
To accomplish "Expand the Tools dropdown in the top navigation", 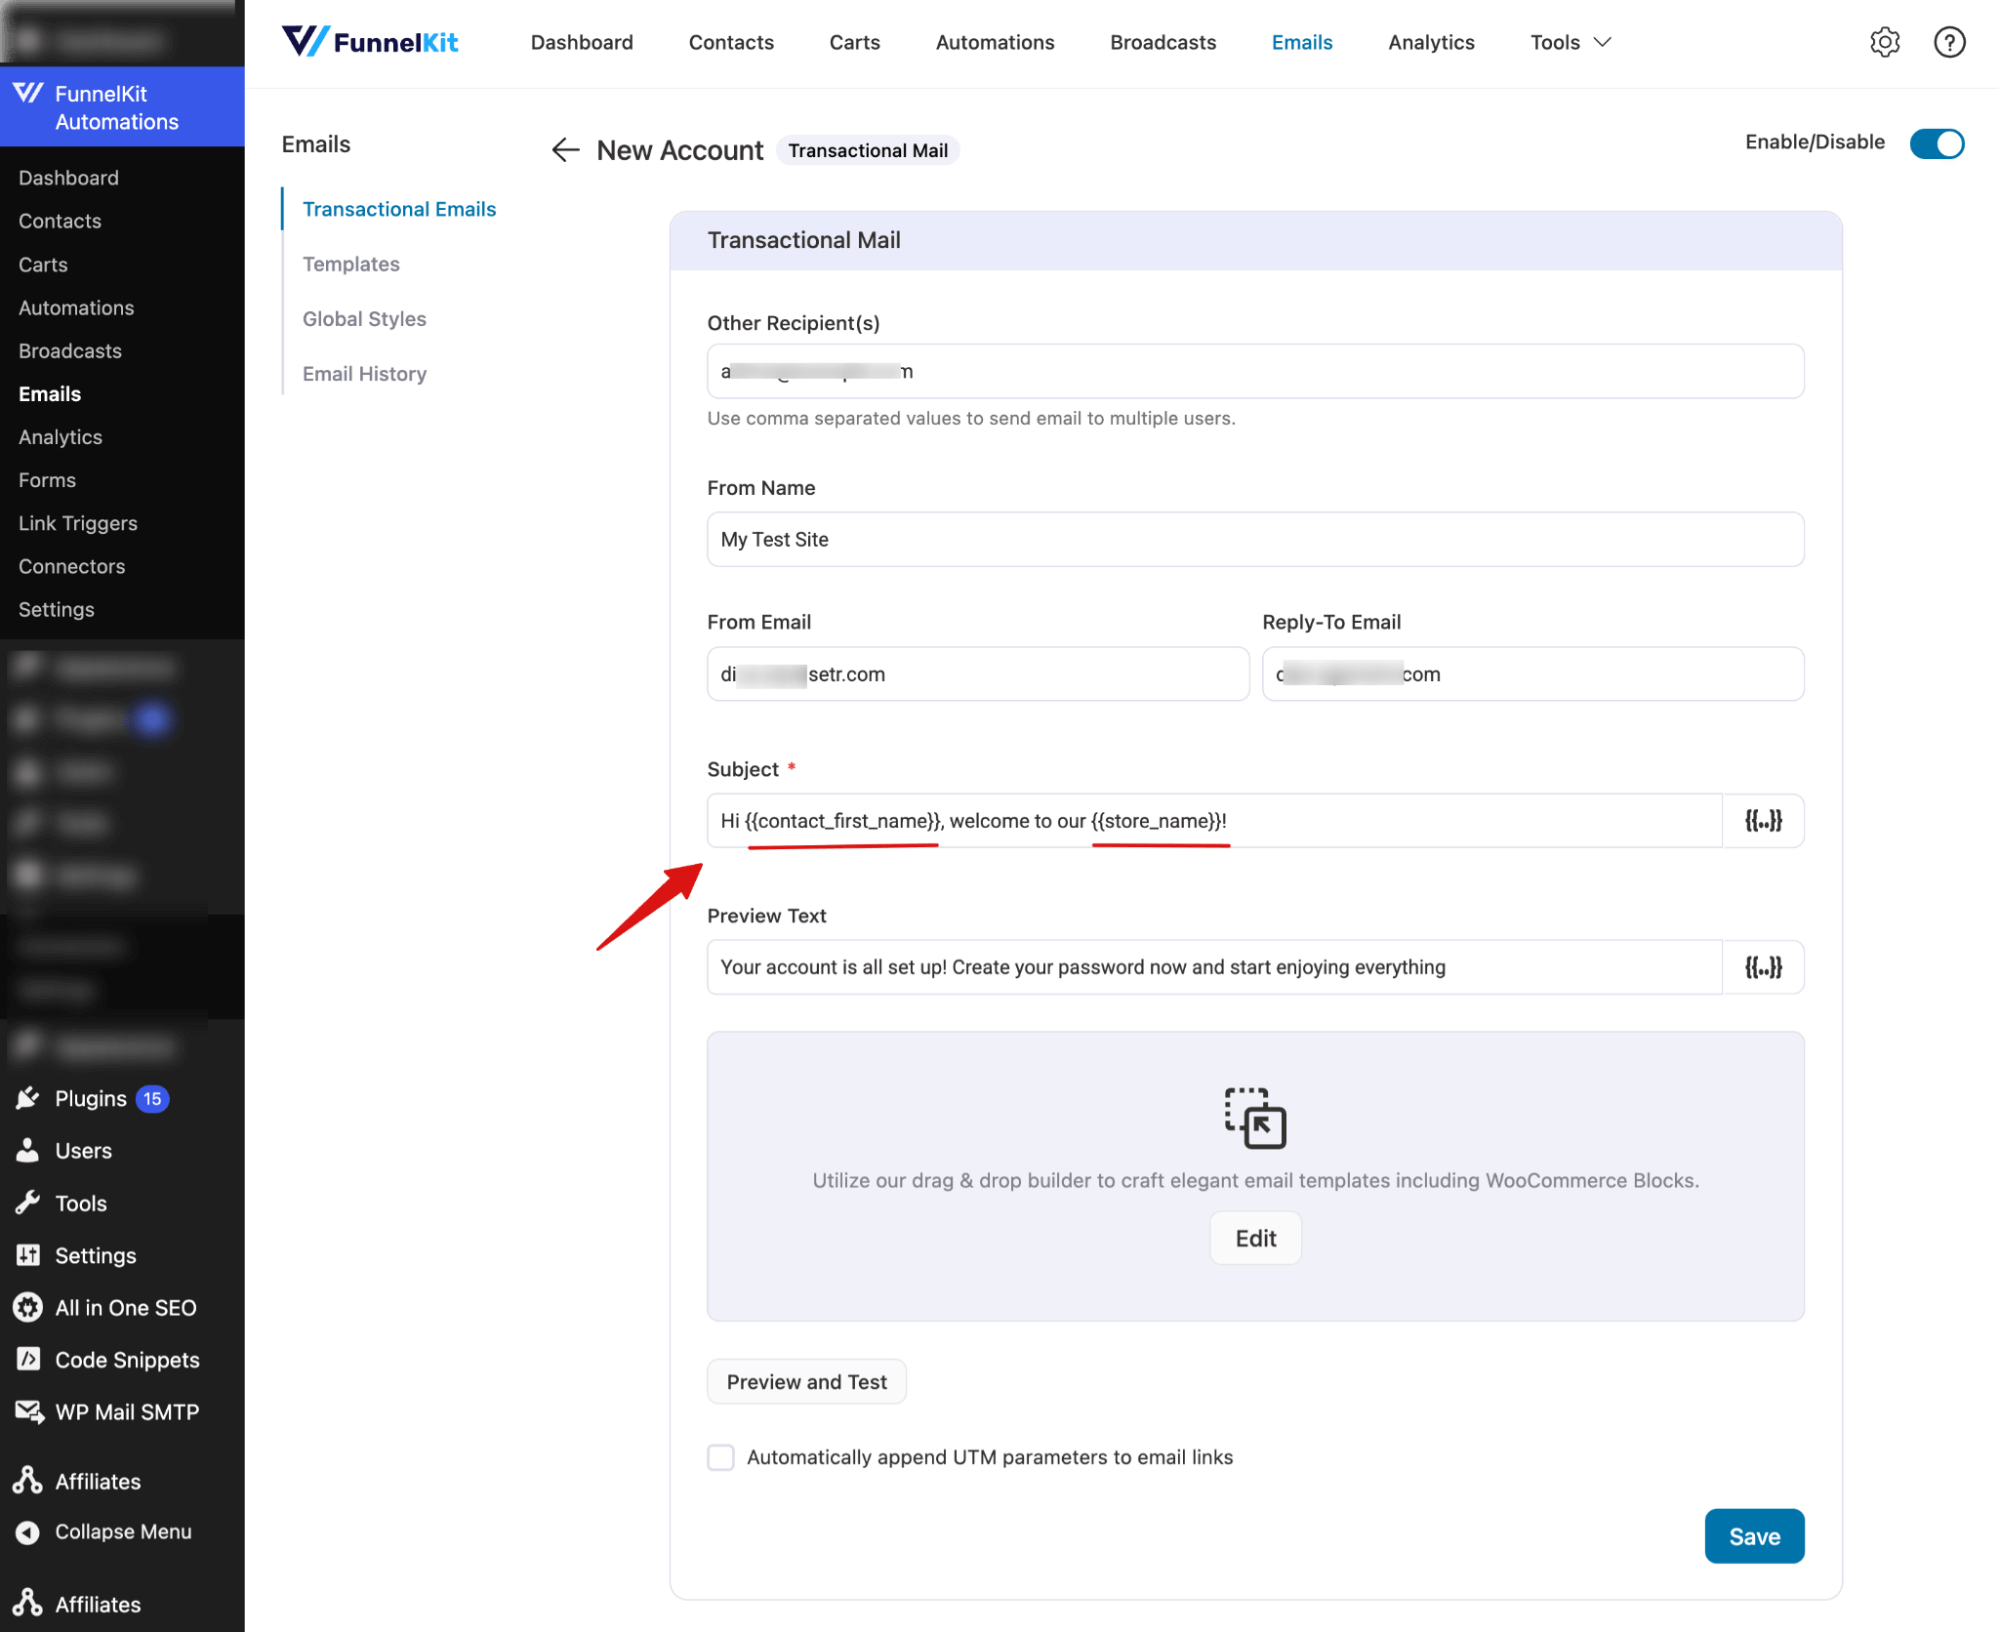I will click(1568, 42).
